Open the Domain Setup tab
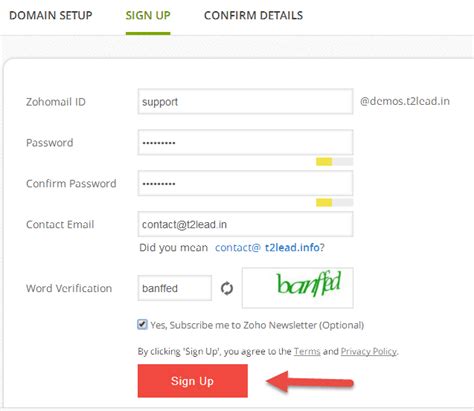The image size is (474, 411). pyautogui.click(x=51, y=15)
